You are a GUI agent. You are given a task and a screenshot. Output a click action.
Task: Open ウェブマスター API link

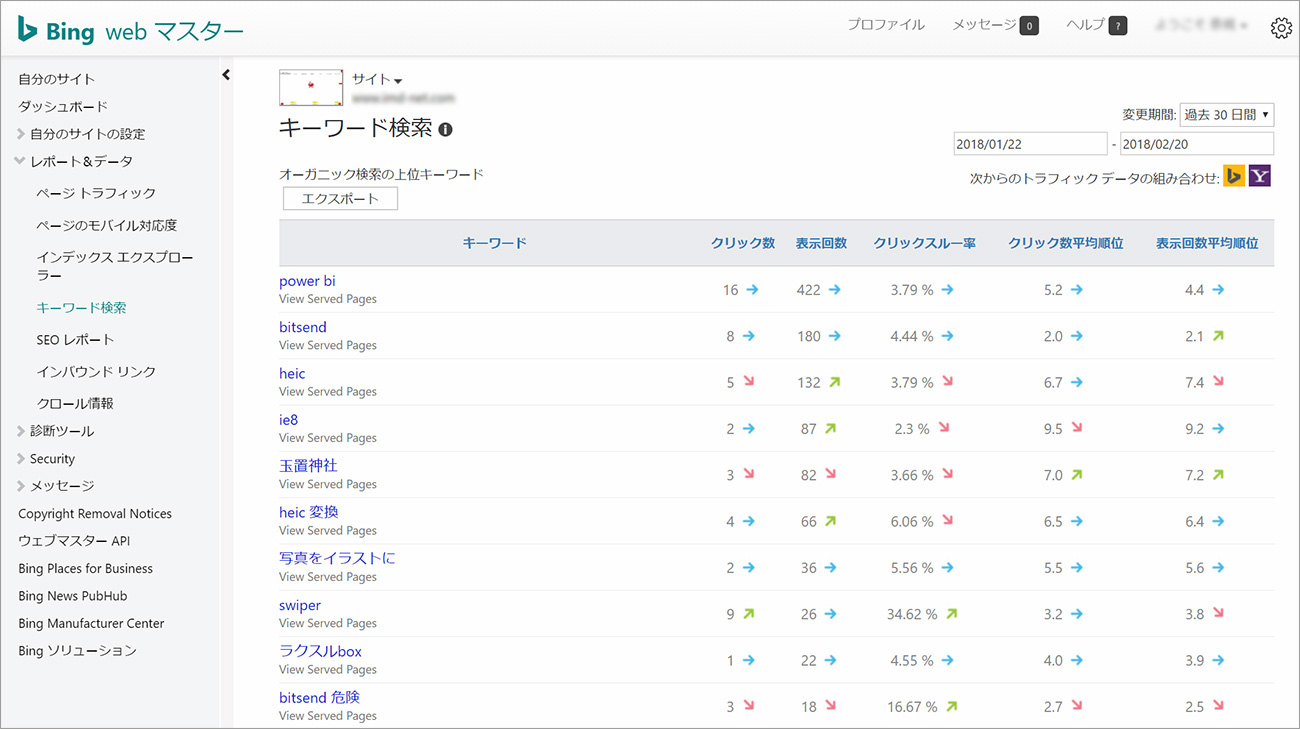(74, 541)
